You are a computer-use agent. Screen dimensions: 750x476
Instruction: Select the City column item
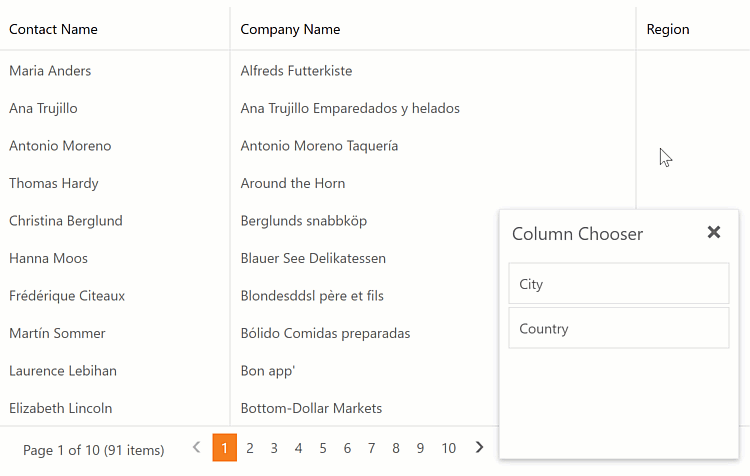(x=618, y=284)
